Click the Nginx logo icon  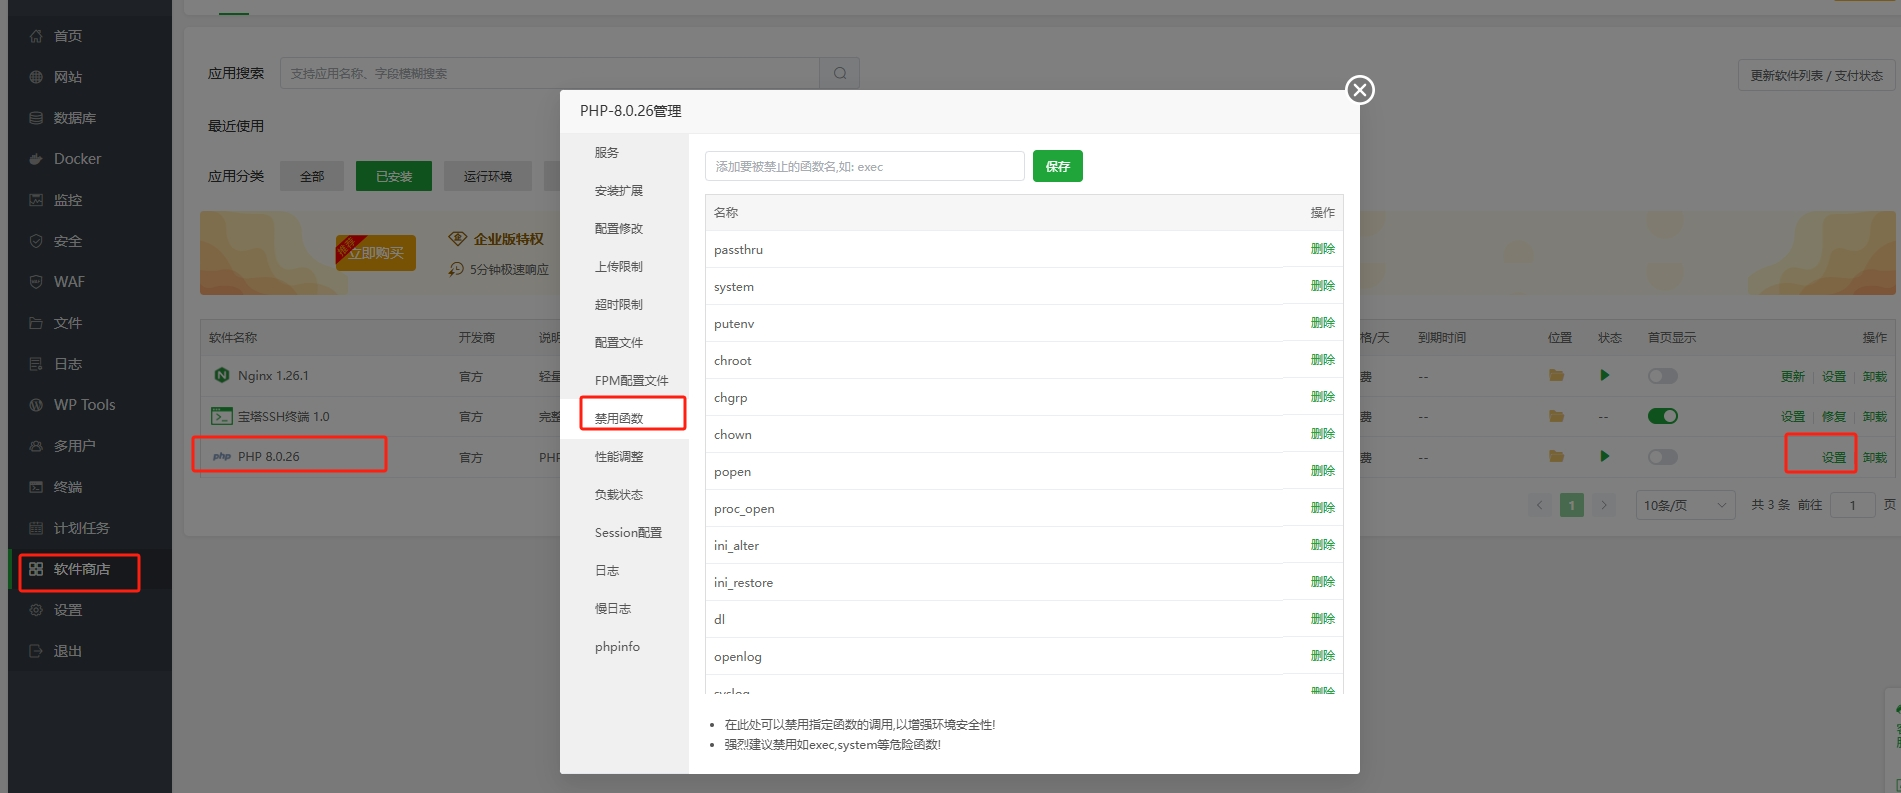pos(221,375)
